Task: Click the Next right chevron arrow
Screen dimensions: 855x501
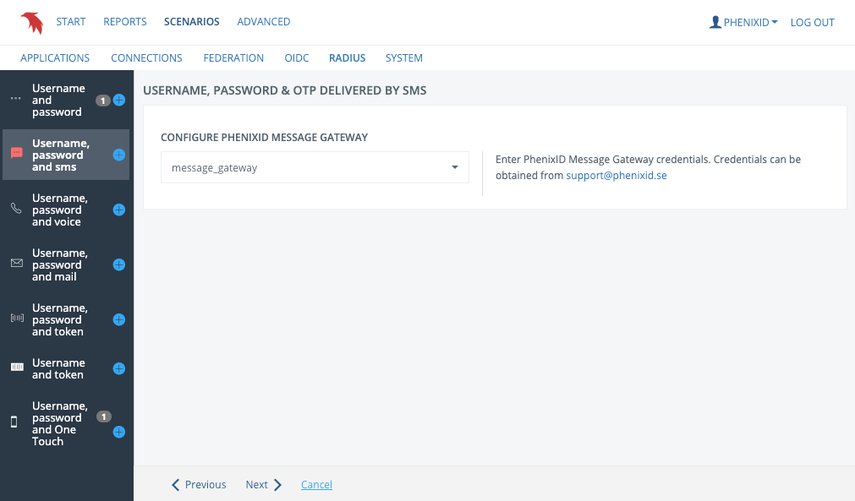Action: point(278,485)
